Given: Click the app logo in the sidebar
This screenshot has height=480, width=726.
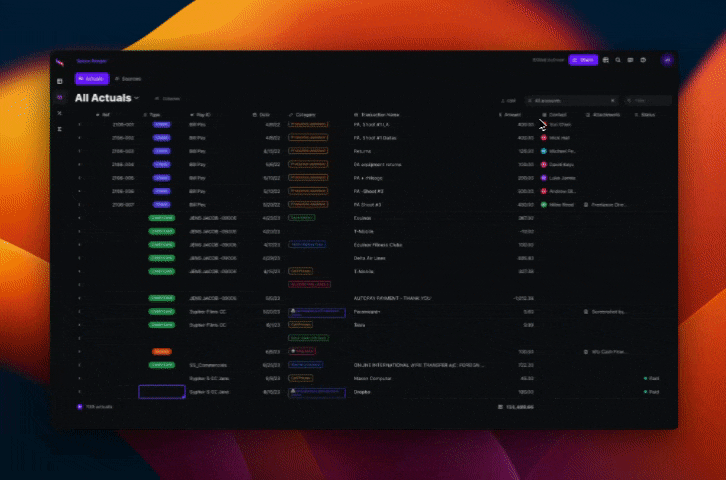Looking at the screenshot, I should 60,61.
